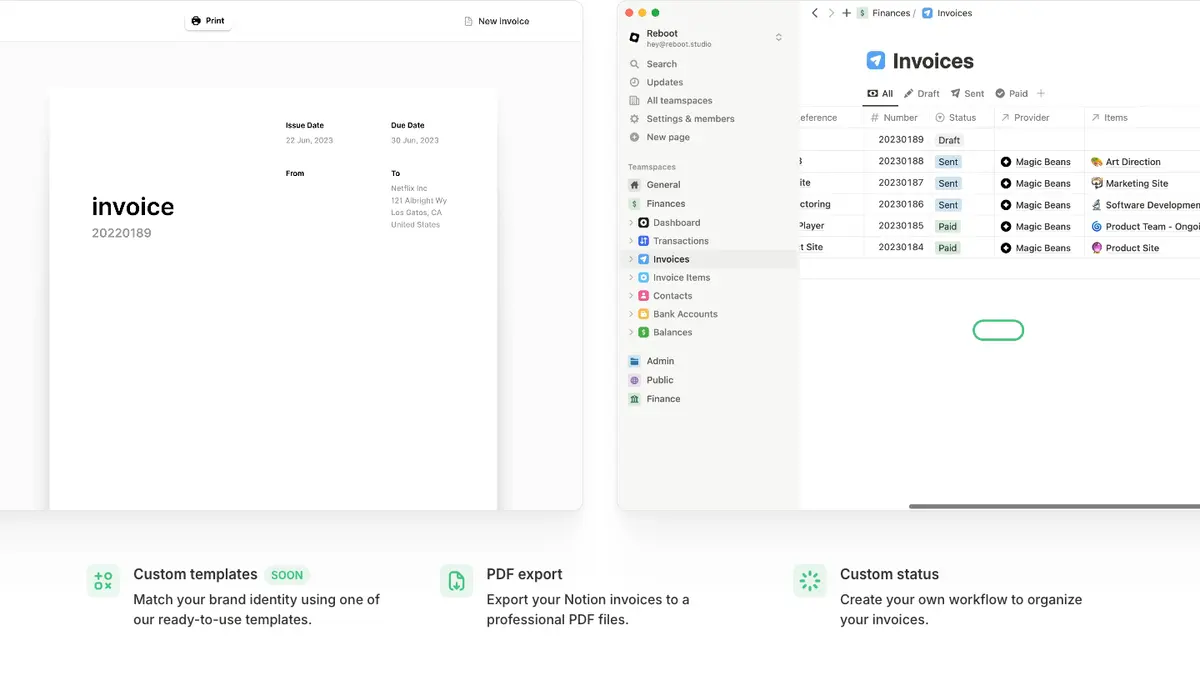The width and height of the screenshot is (1200, 696).
Task: Switch to the Sent view tab
Action: tap(967, 94)
